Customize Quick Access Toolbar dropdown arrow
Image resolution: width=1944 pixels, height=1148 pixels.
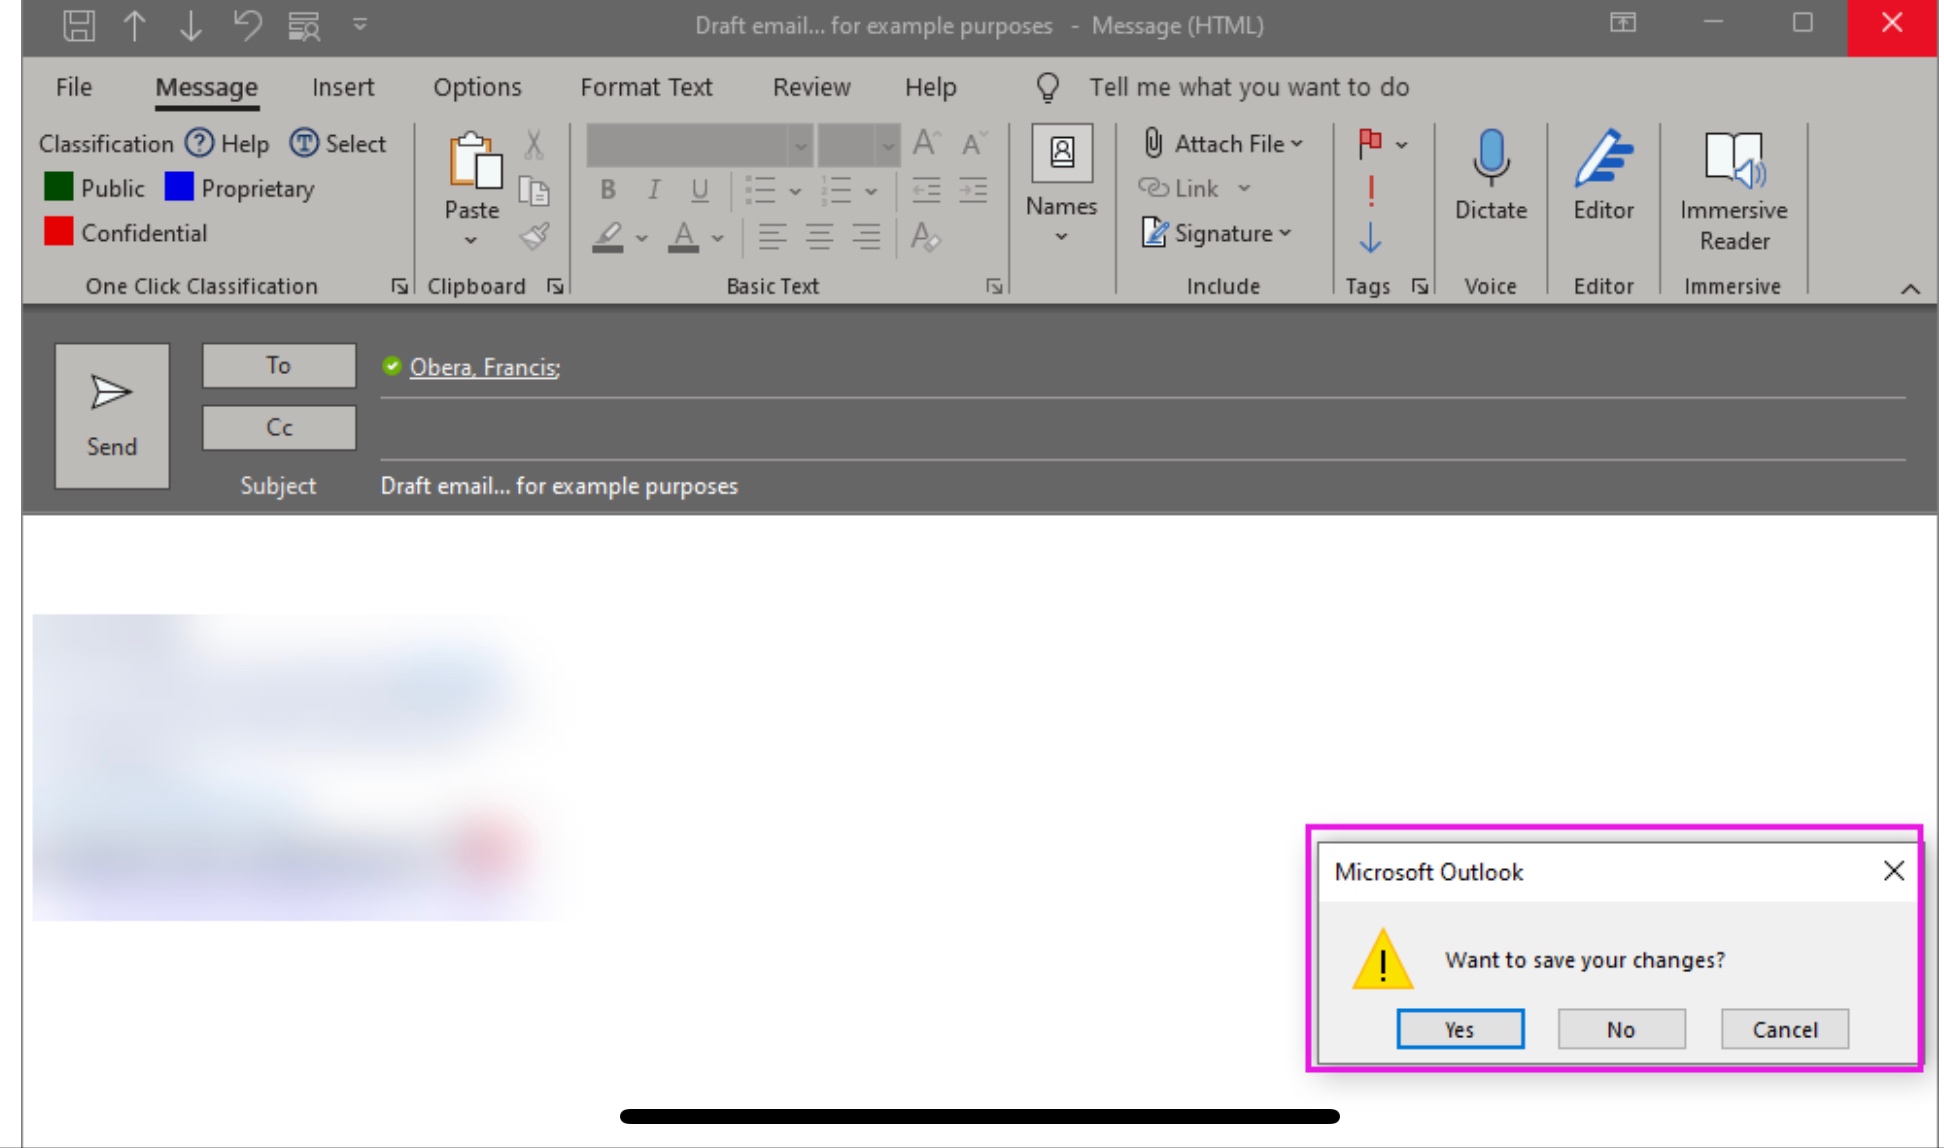point(360,25)
